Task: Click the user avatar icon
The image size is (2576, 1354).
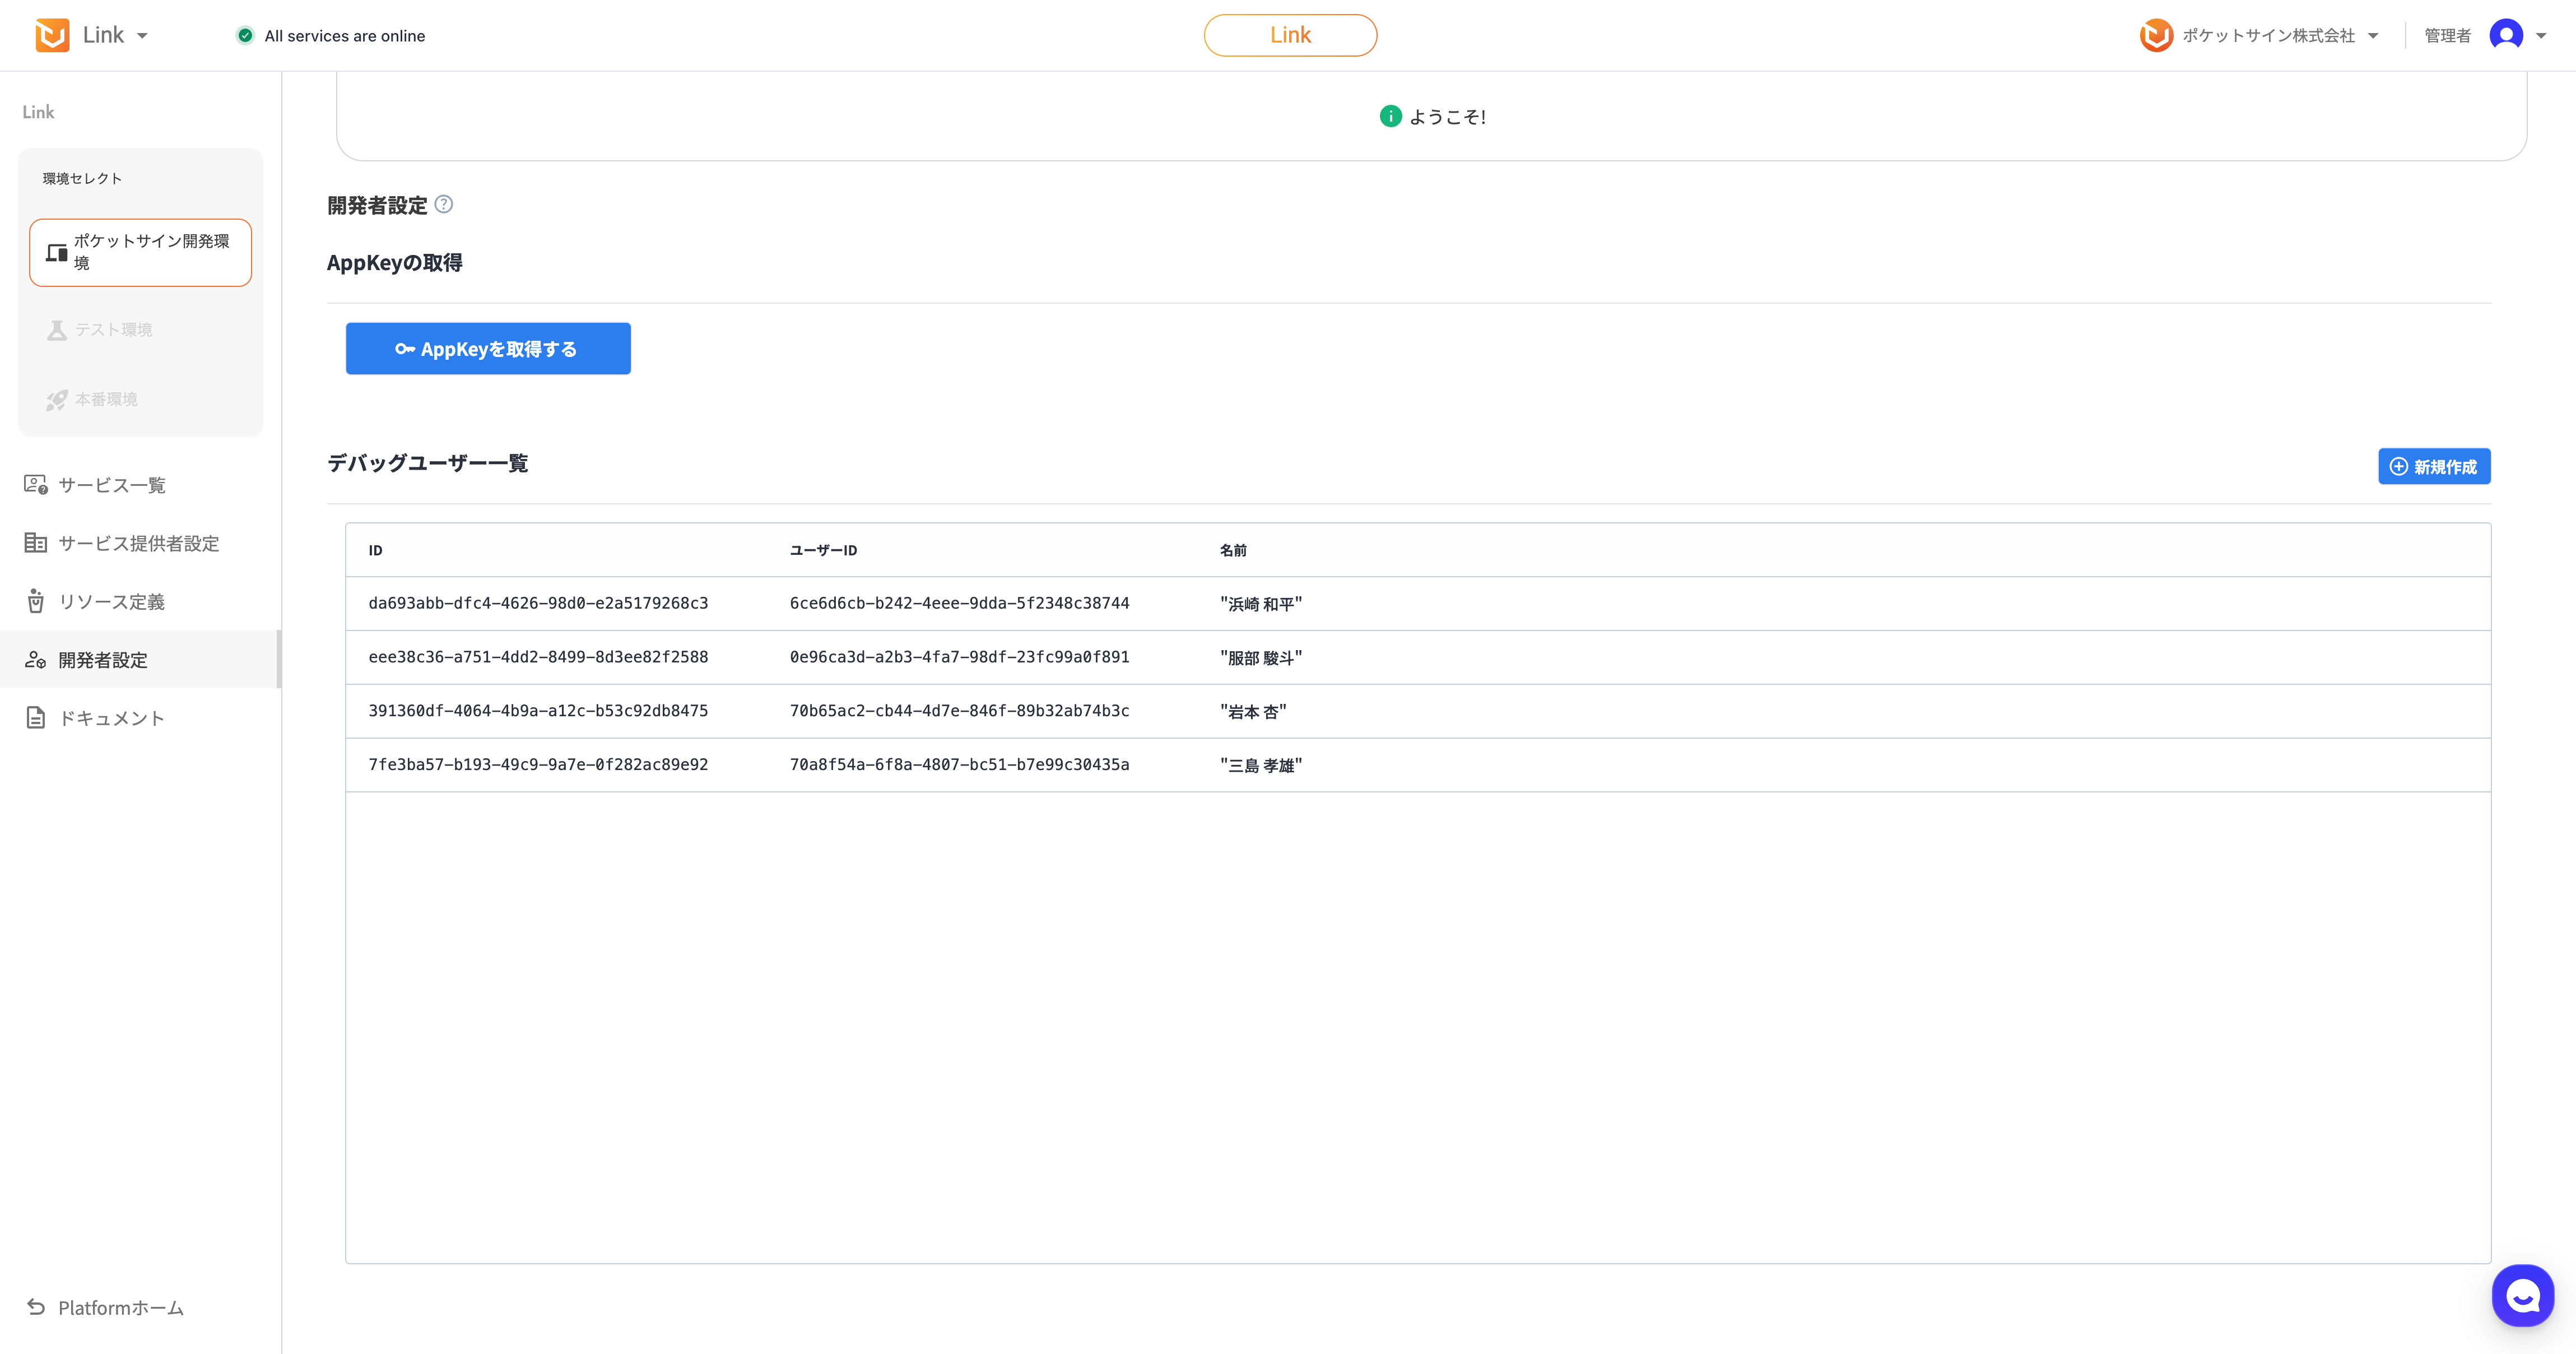Action: click(2506, 35)
